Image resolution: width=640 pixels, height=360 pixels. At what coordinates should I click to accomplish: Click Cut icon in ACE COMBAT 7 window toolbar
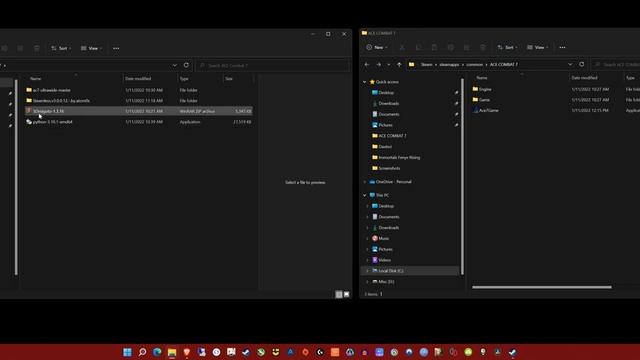(x=402, y=47)
